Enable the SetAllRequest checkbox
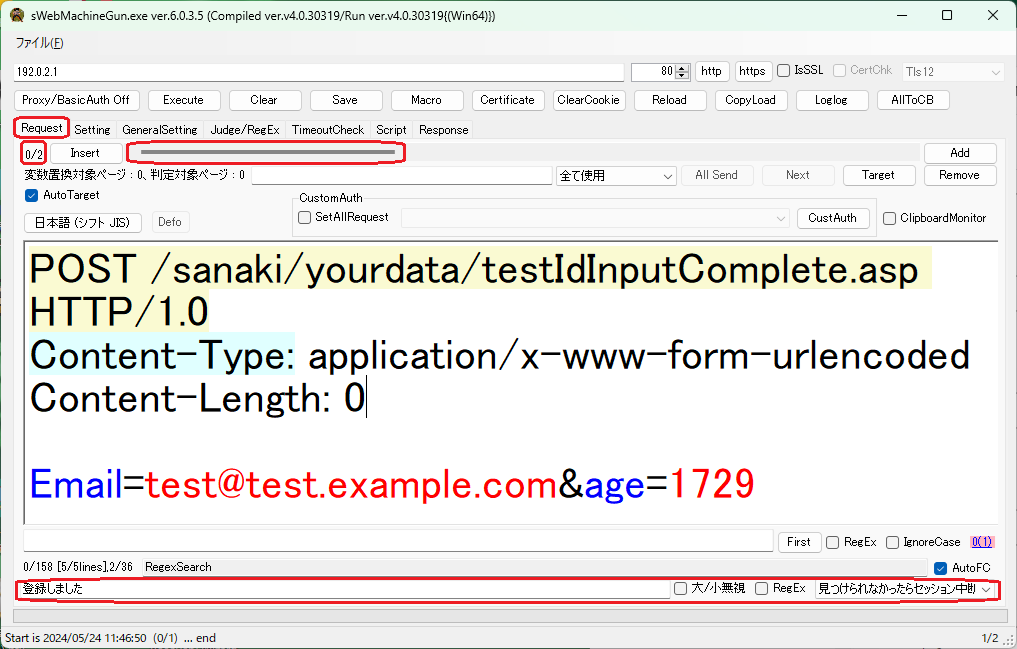 (304, 217)
